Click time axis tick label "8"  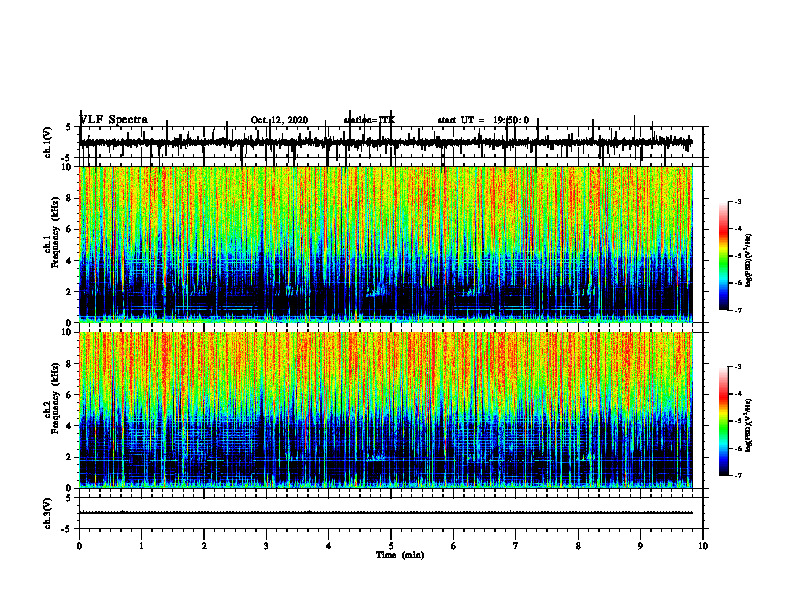point(578,546)
